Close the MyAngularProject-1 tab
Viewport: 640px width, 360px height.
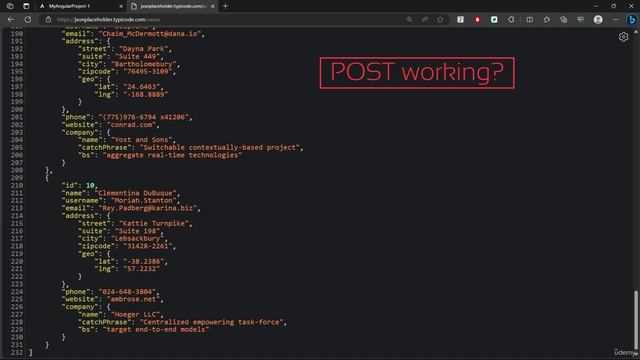[121, 6]
